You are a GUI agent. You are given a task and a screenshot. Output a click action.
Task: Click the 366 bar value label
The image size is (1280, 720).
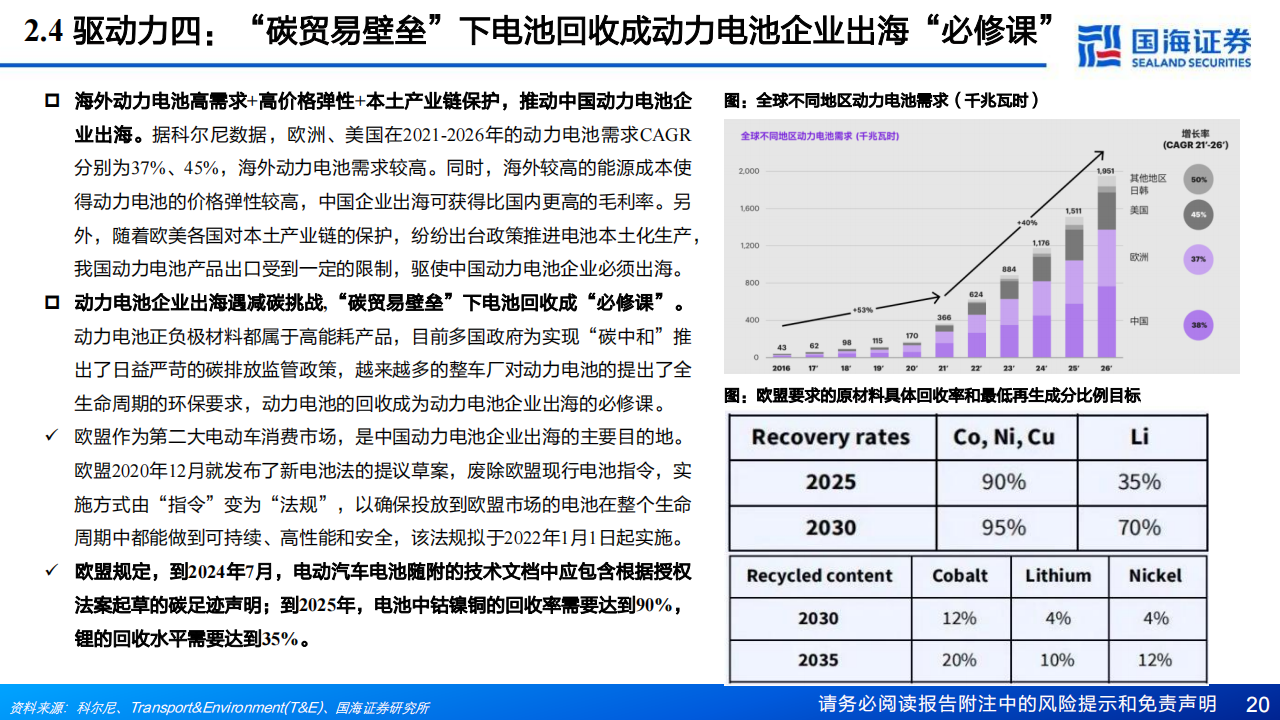945,318
